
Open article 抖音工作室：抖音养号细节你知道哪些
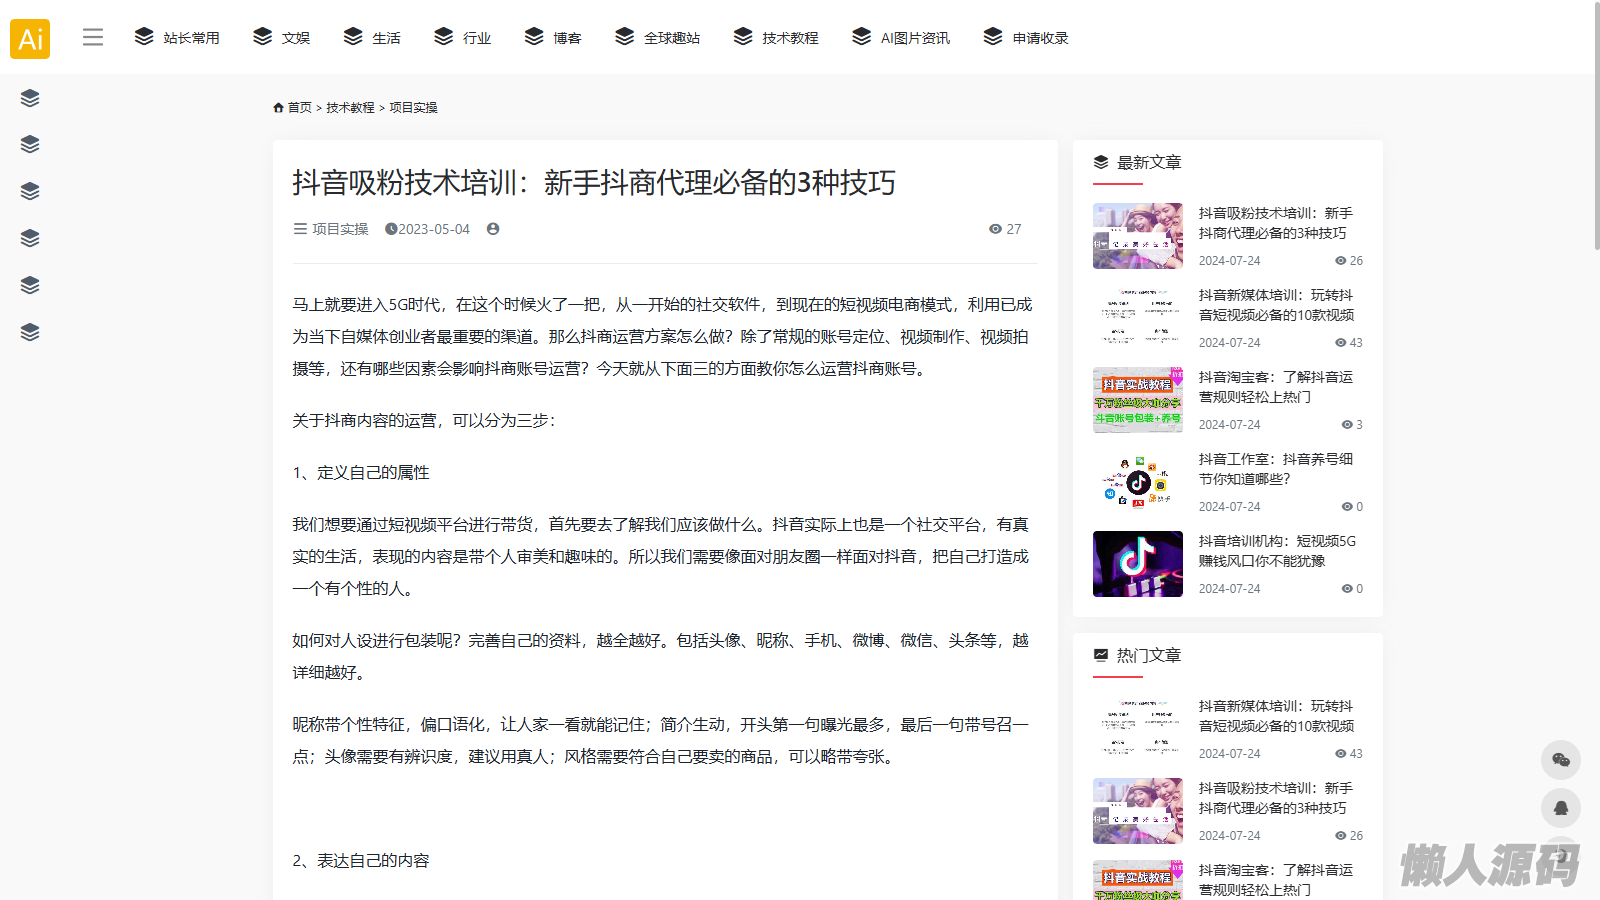click(1275, 469)
